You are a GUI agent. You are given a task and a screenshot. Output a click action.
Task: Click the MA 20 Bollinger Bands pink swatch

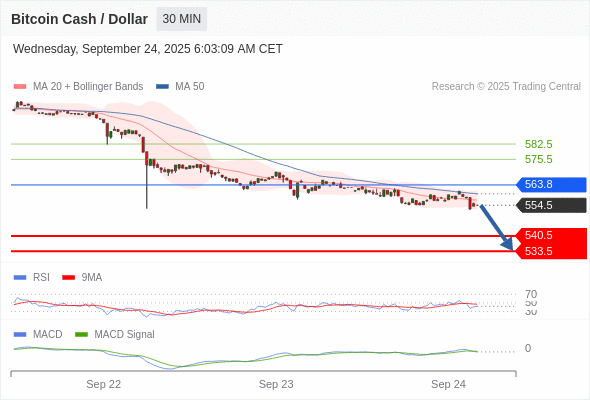(20, 87)
